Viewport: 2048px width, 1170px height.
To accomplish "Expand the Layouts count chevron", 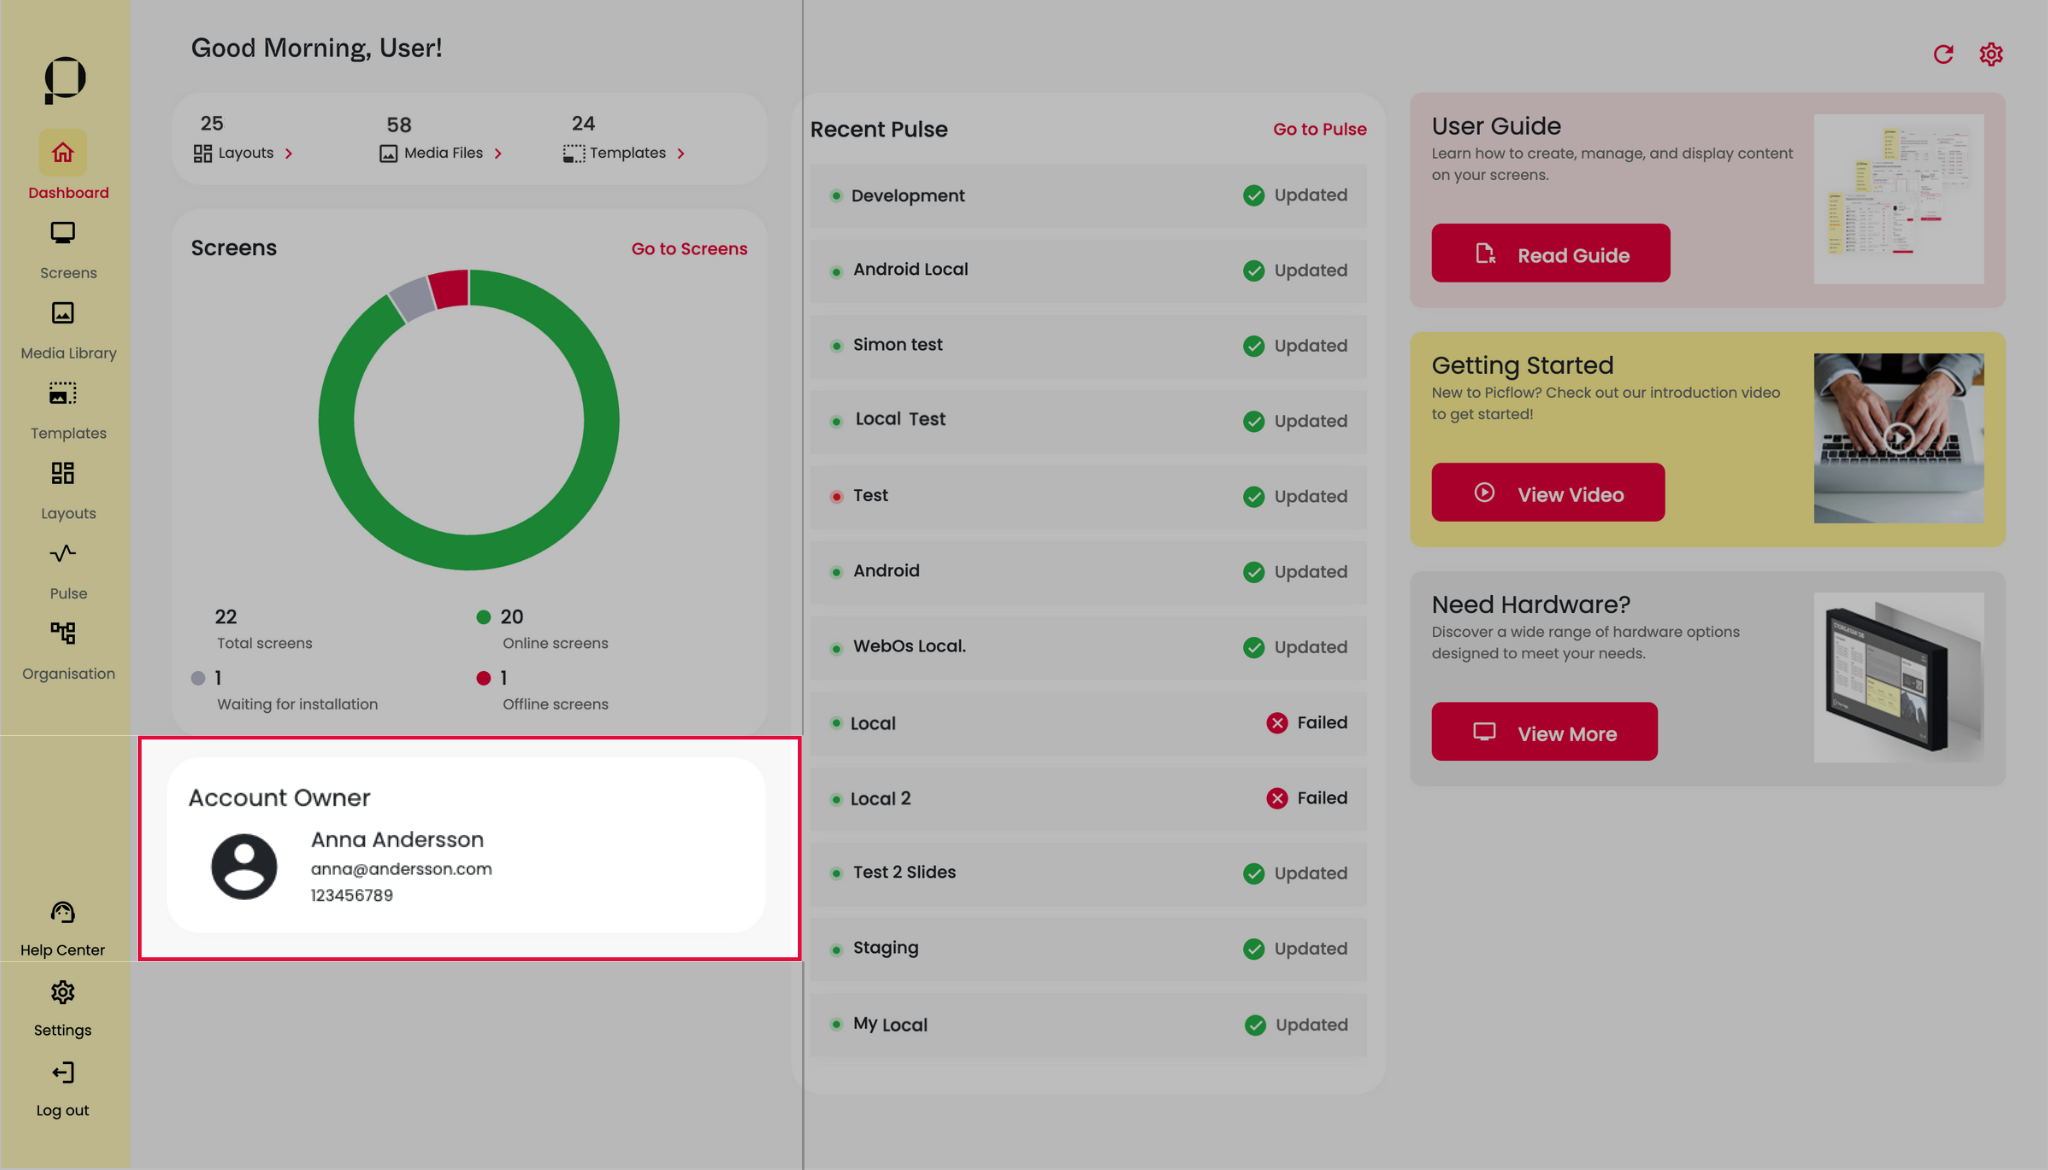I will pos(289,154).
